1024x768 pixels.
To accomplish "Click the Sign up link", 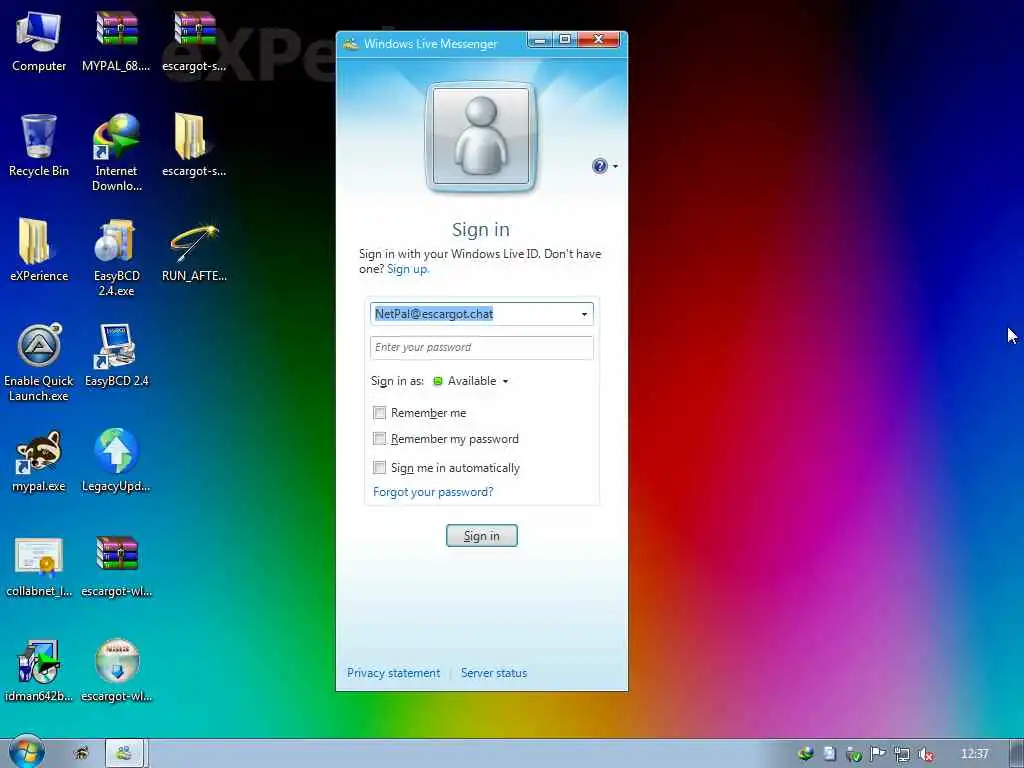I will click(x=408, y=269).
